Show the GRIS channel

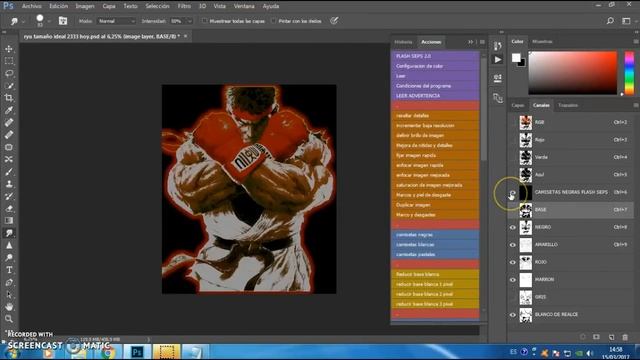[513, 297]
